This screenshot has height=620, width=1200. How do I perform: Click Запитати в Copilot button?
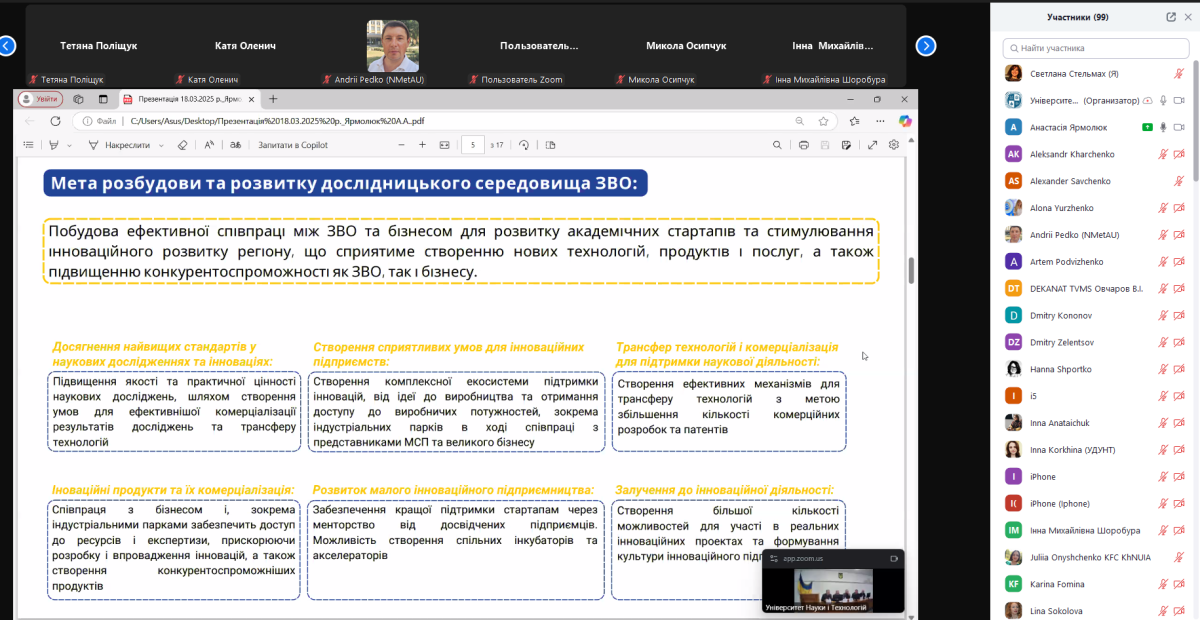(x=293, y=145)
